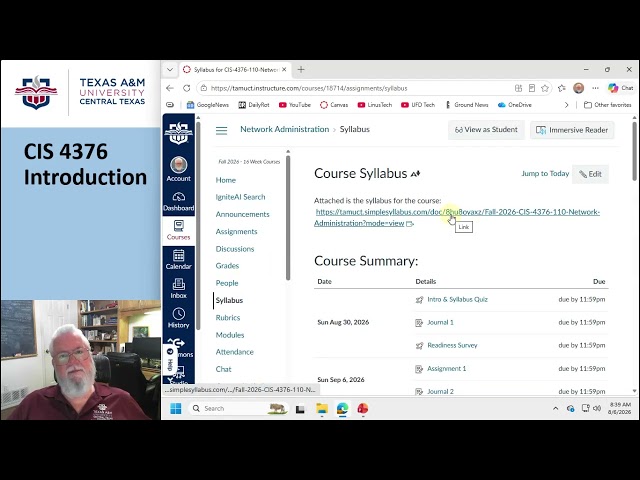Open a new browser tab with plus icon
Screen dimensions: 640x480
click(x=301, y=70)
